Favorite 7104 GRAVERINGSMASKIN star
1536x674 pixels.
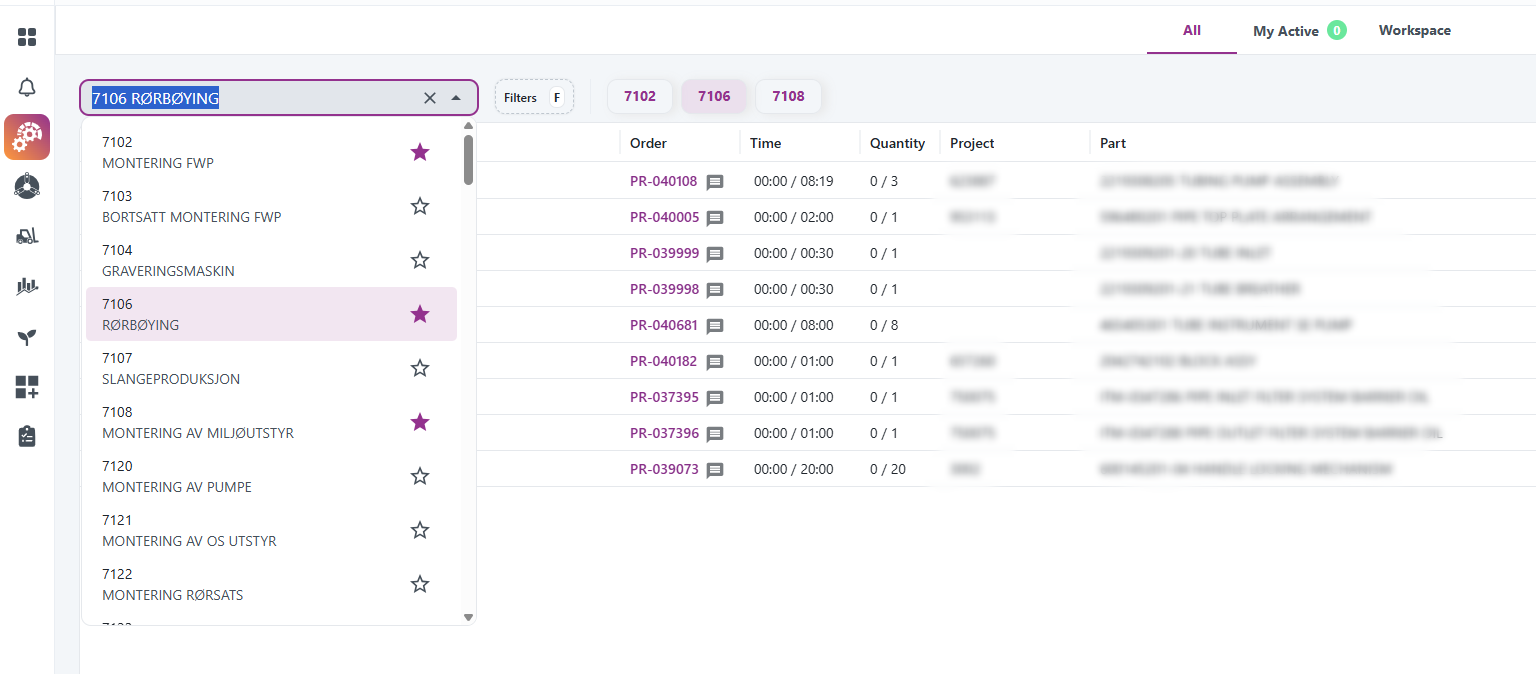420,260
